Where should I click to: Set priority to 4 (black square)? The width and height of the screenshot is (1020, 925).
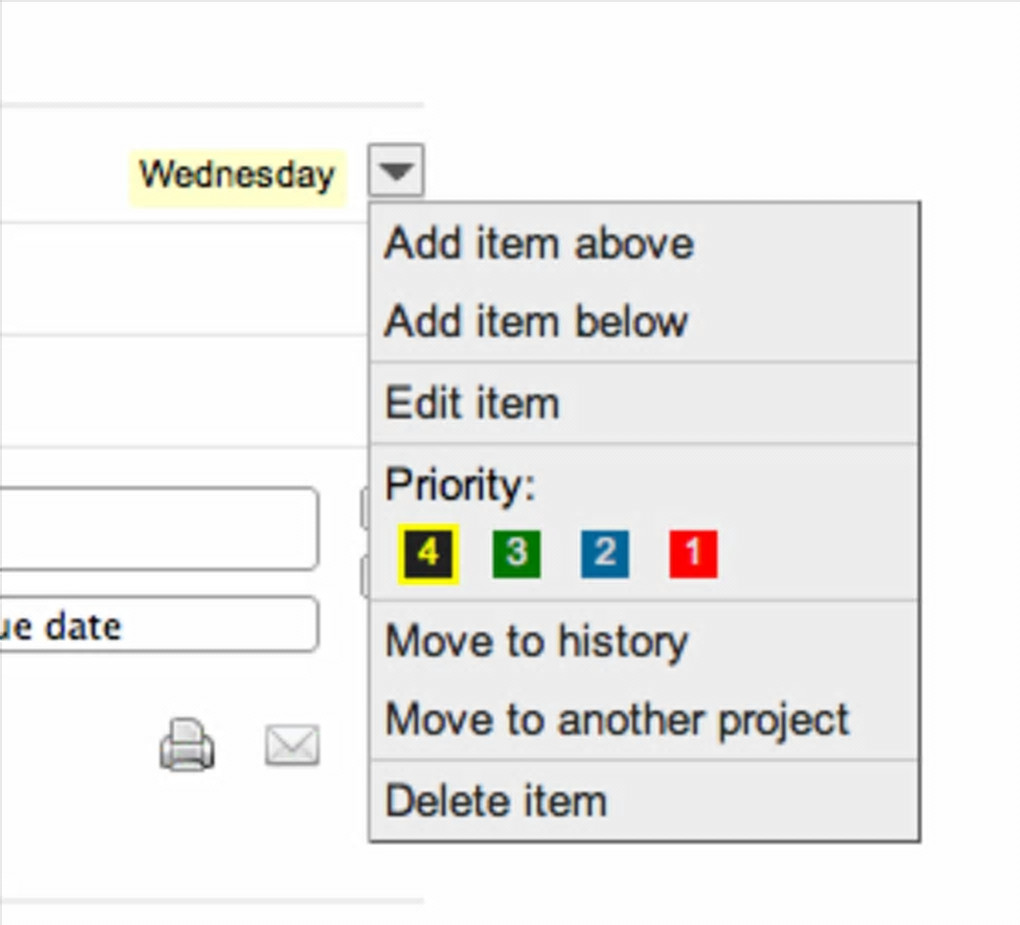point(428,553)
